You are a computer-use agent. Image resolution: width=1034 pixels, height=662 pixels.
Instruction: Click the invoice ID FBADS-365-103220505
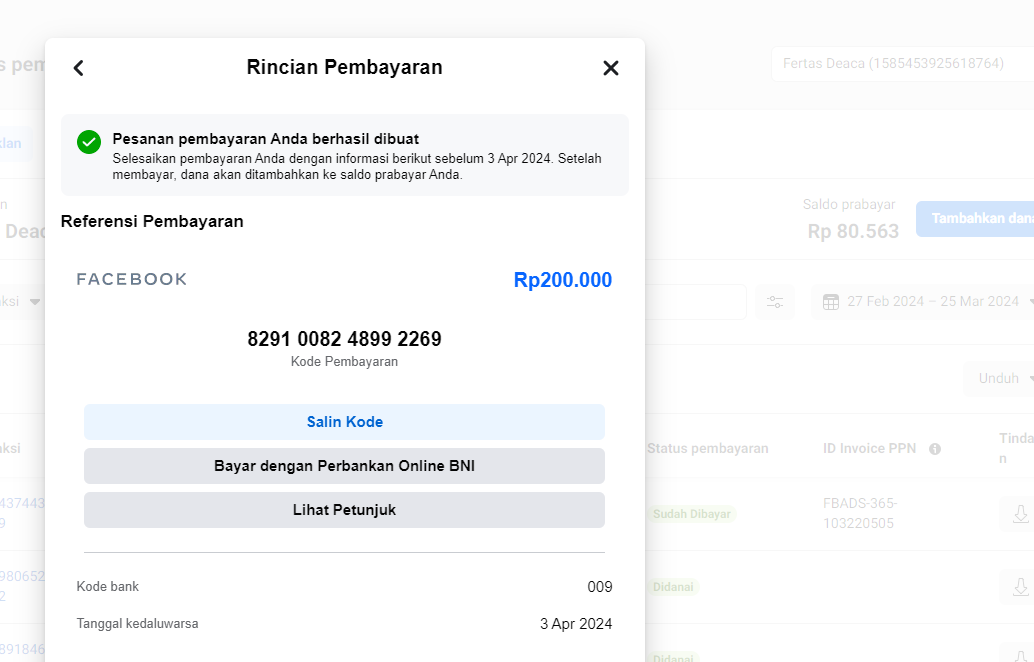coord(859,514)
